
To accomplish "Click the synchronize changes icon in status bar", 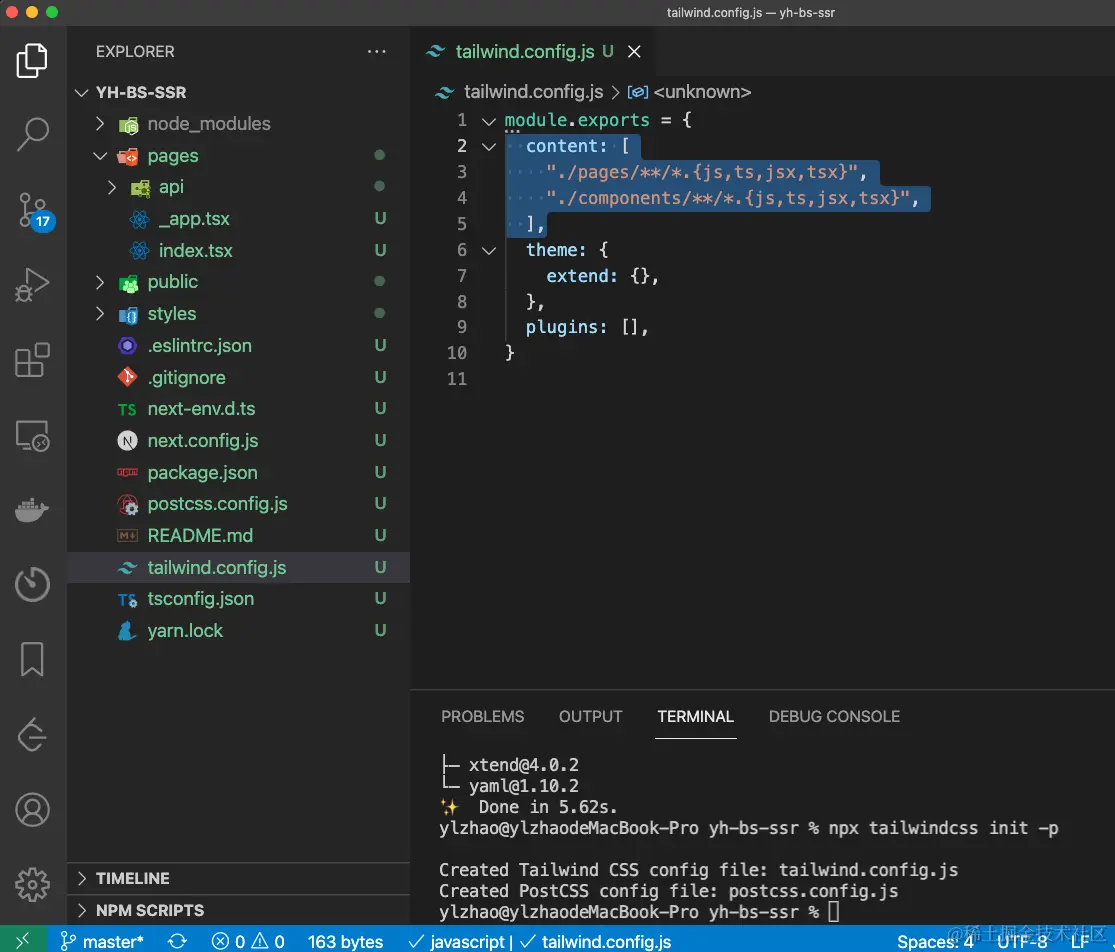I will click(x=177, y=941).
